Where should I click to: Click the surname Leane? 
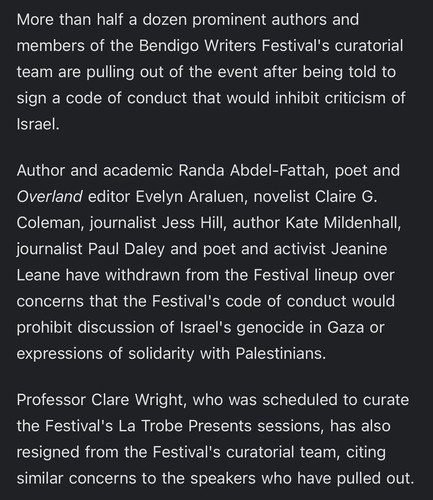[38, 275]
